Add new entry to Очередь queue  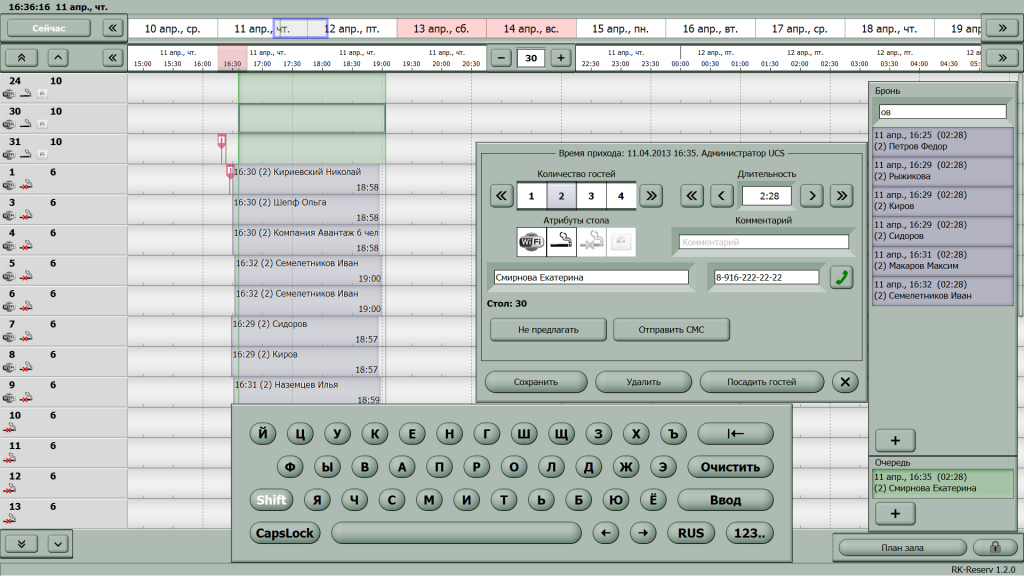click(x=895, y=514)
